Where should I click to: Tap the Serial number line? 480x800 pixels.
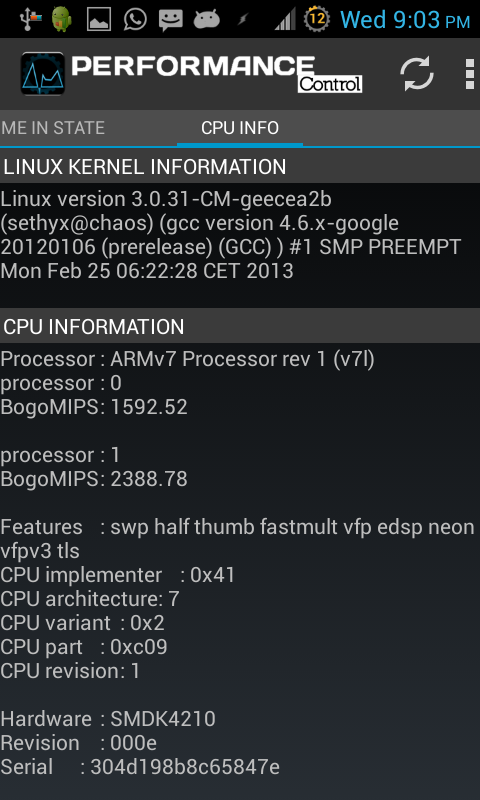140,767
